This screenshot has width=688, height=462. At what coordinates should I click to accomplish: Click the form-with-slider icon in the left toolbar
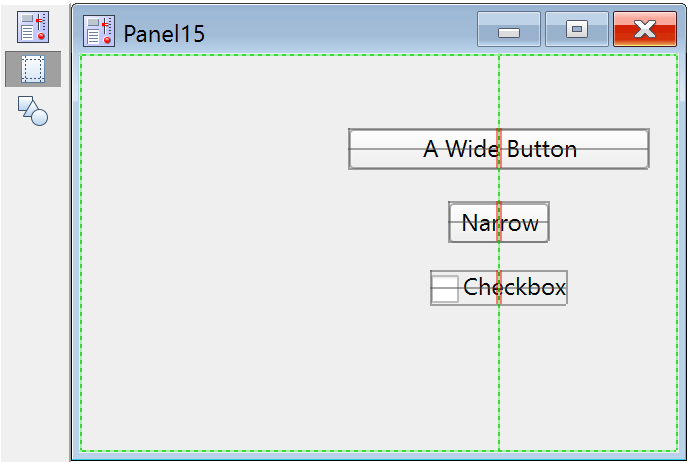click(33, 27)
